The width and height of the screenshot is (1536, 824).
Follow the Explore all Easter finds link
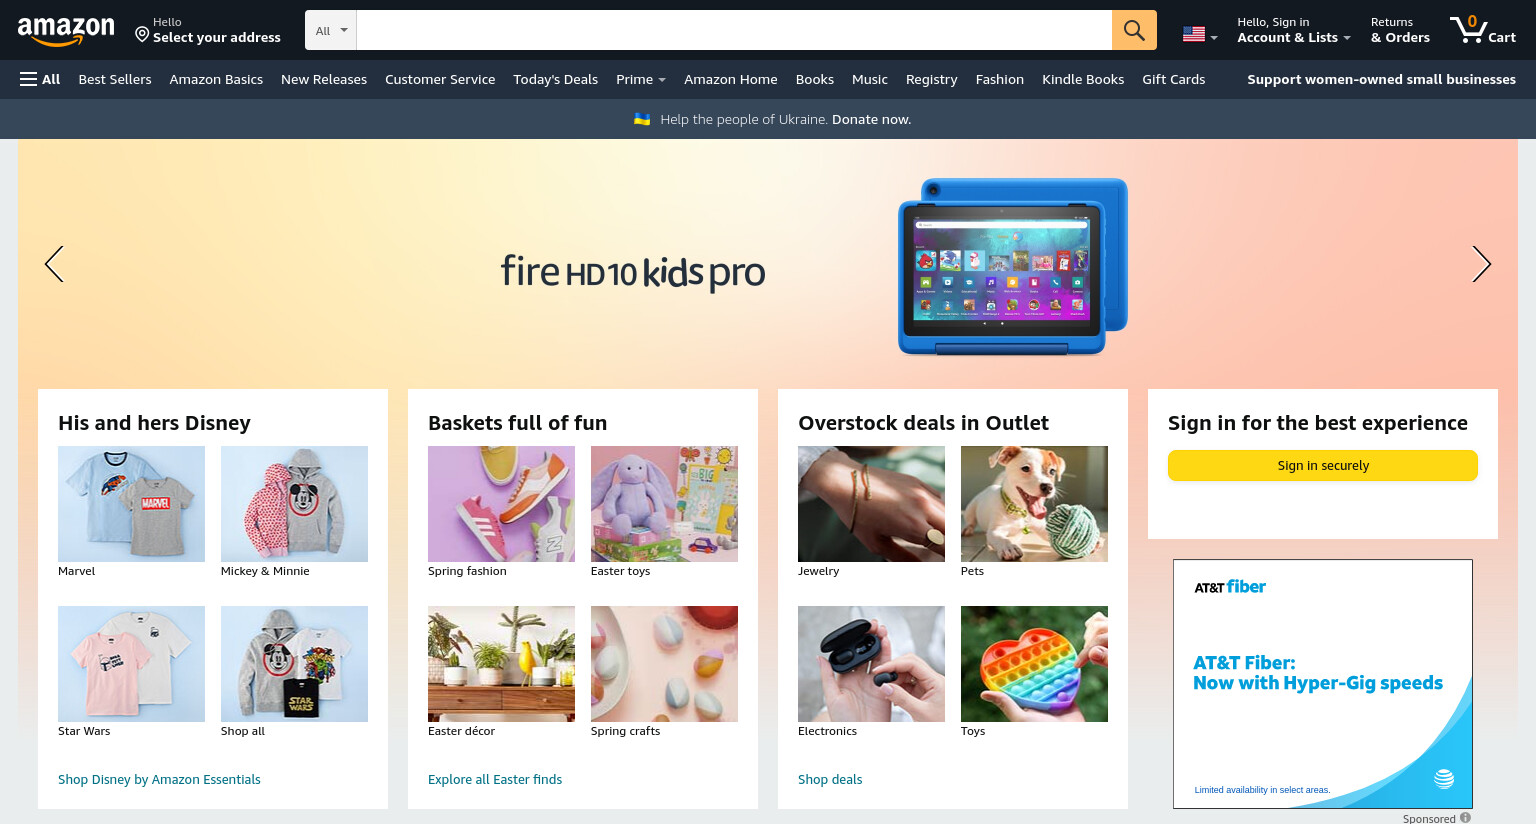495,779
